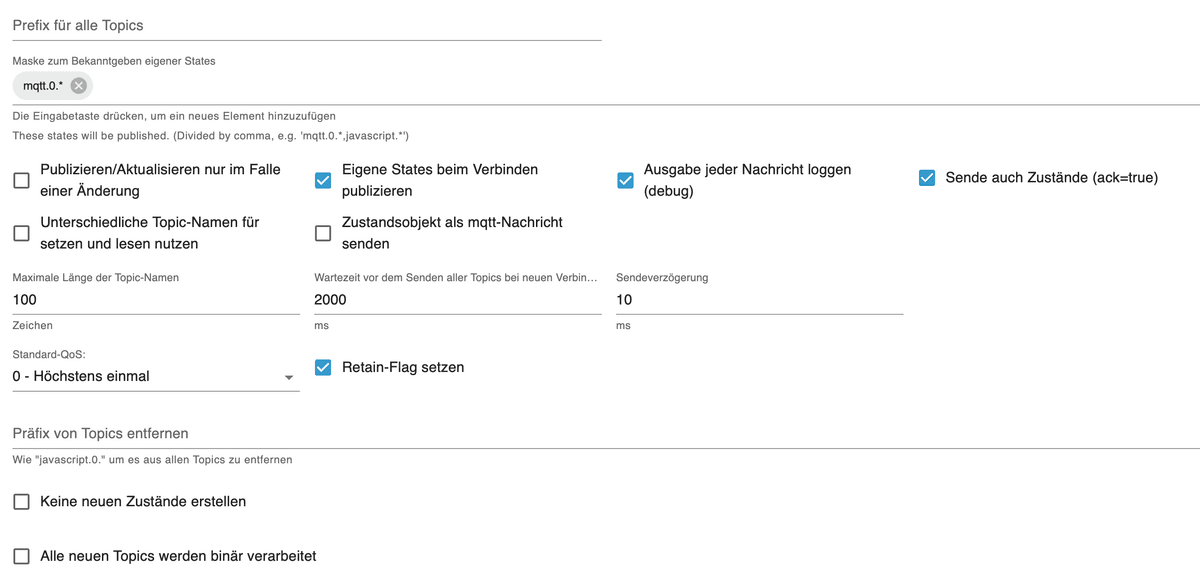Check Zustandsobjekt als mqtt-Nachricht senden
The width and height of the screenshot is (1200, 574).
point(323,233)
